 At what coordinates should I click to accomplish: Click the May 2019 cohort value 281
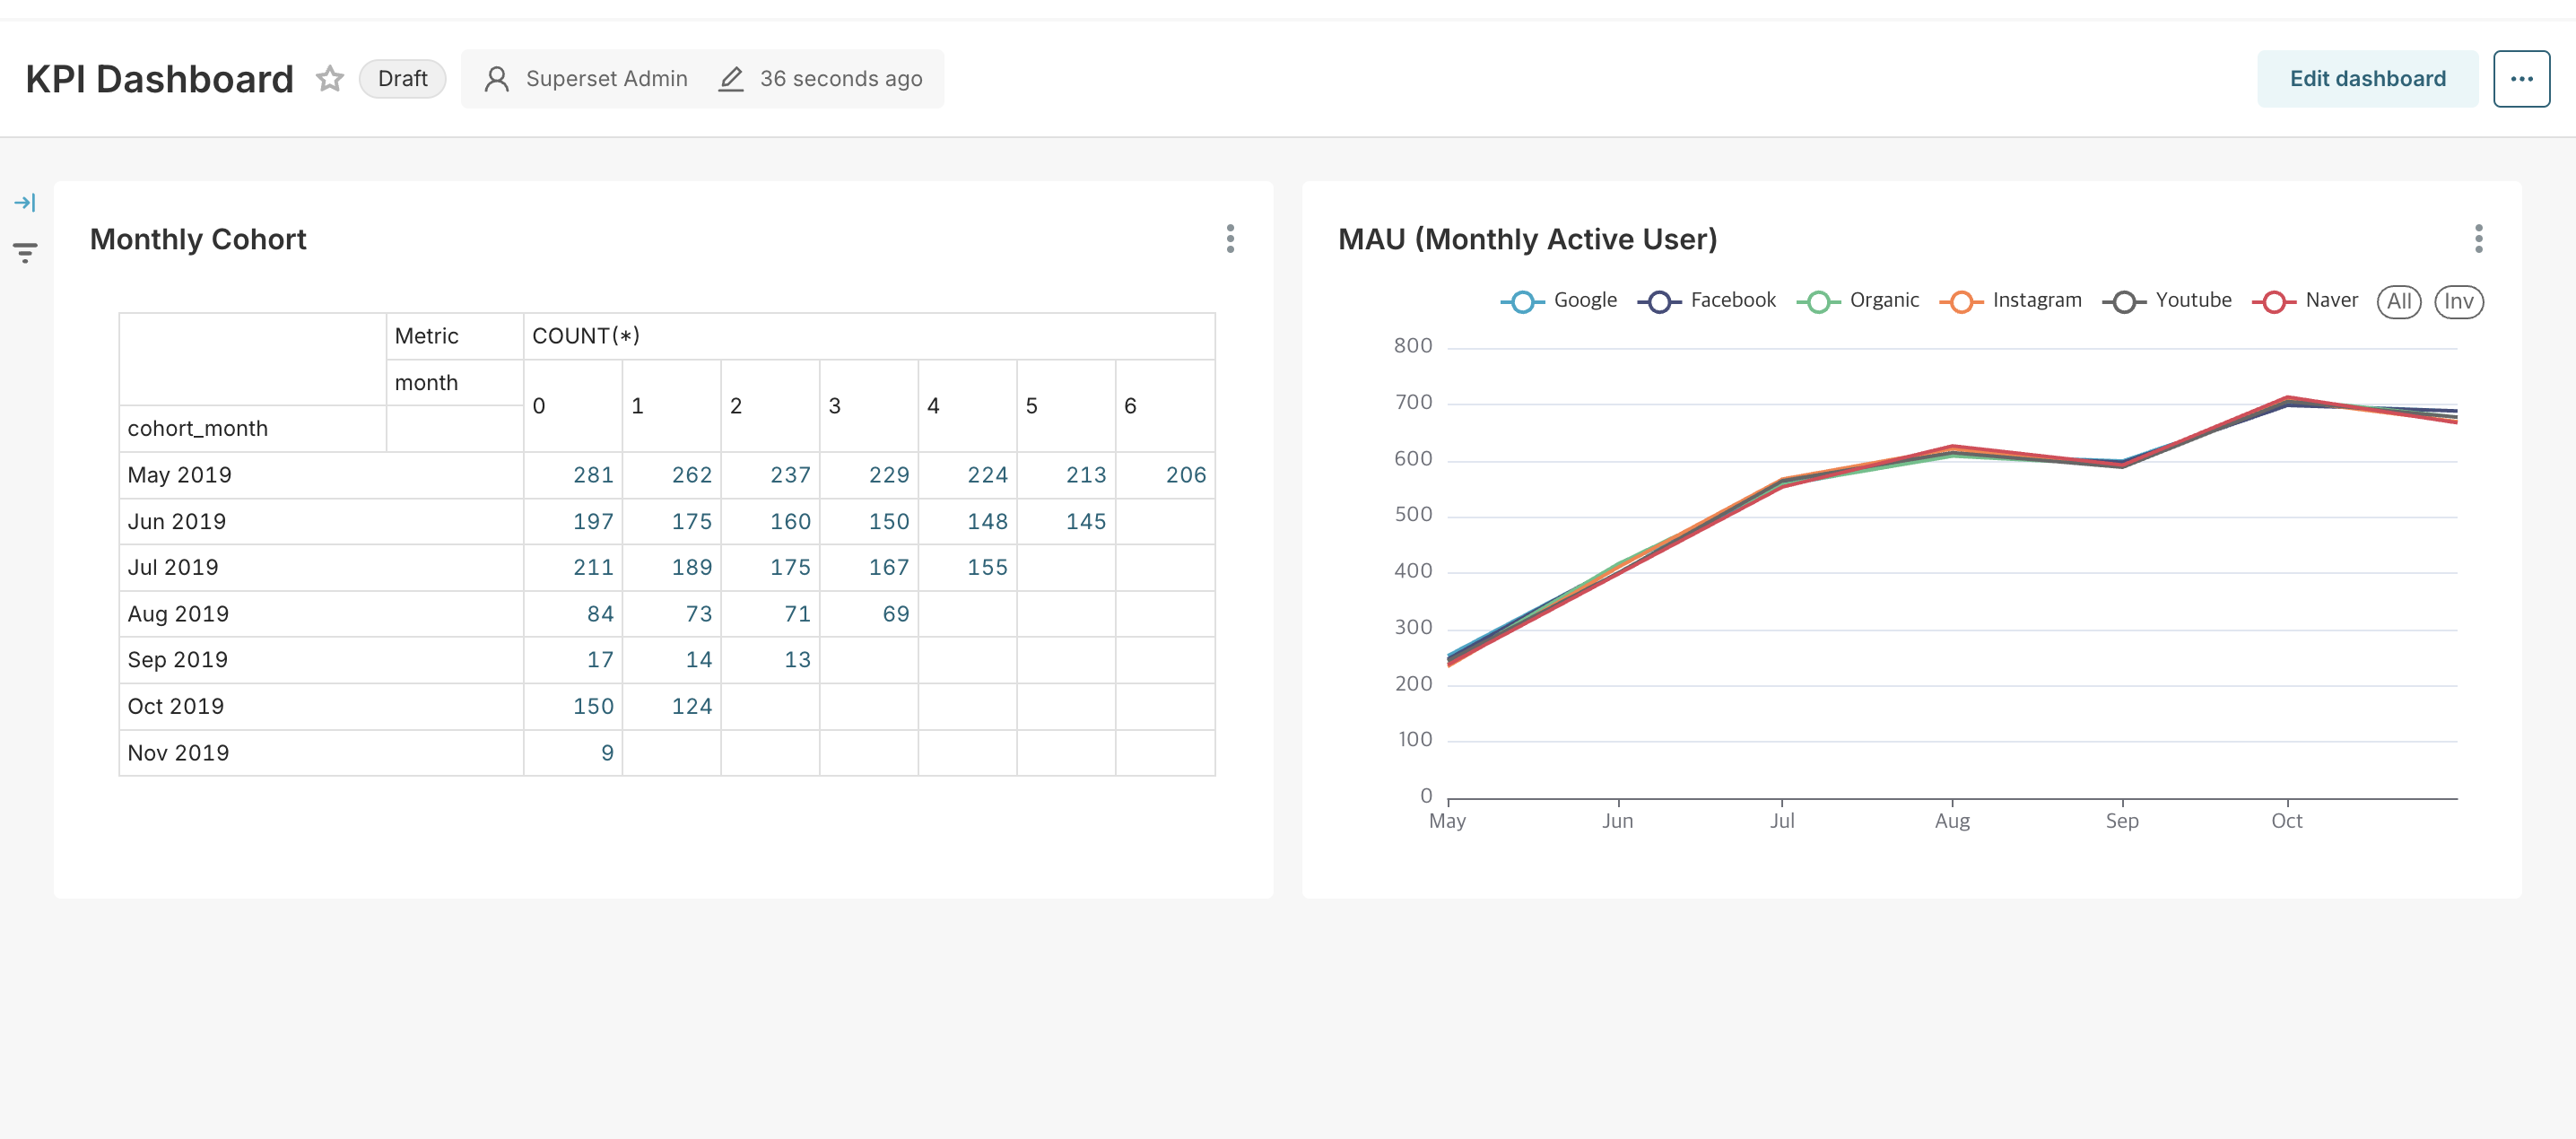point(593,475)
